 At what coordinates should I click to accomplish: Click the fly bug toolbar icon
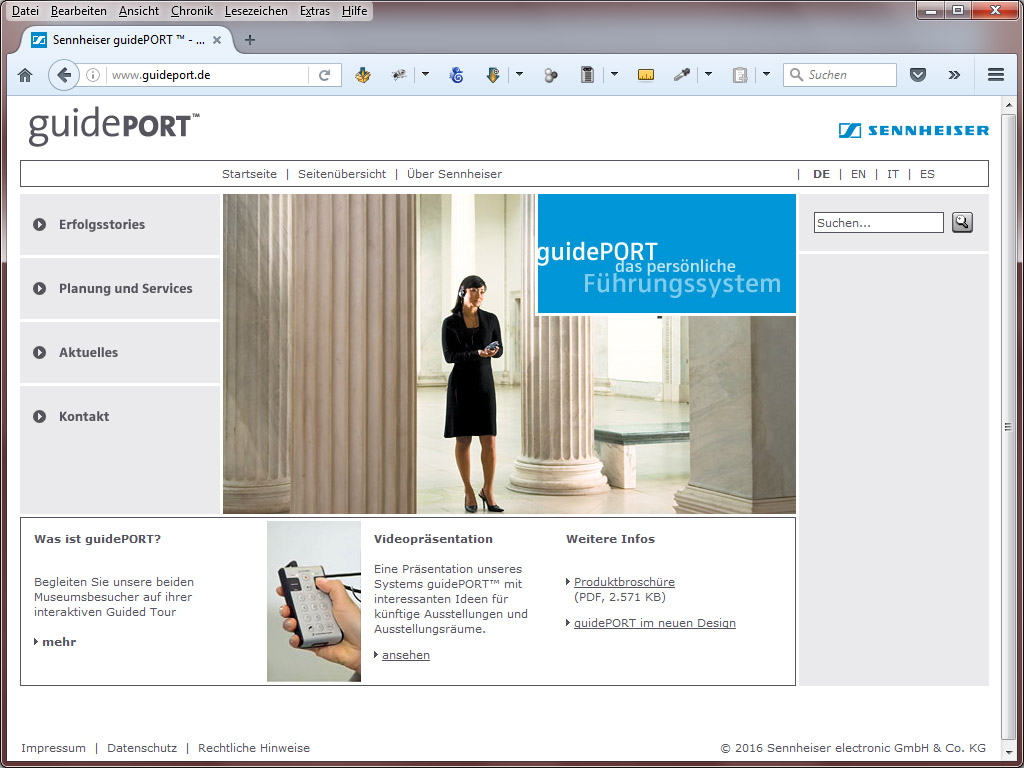[398, 75]
